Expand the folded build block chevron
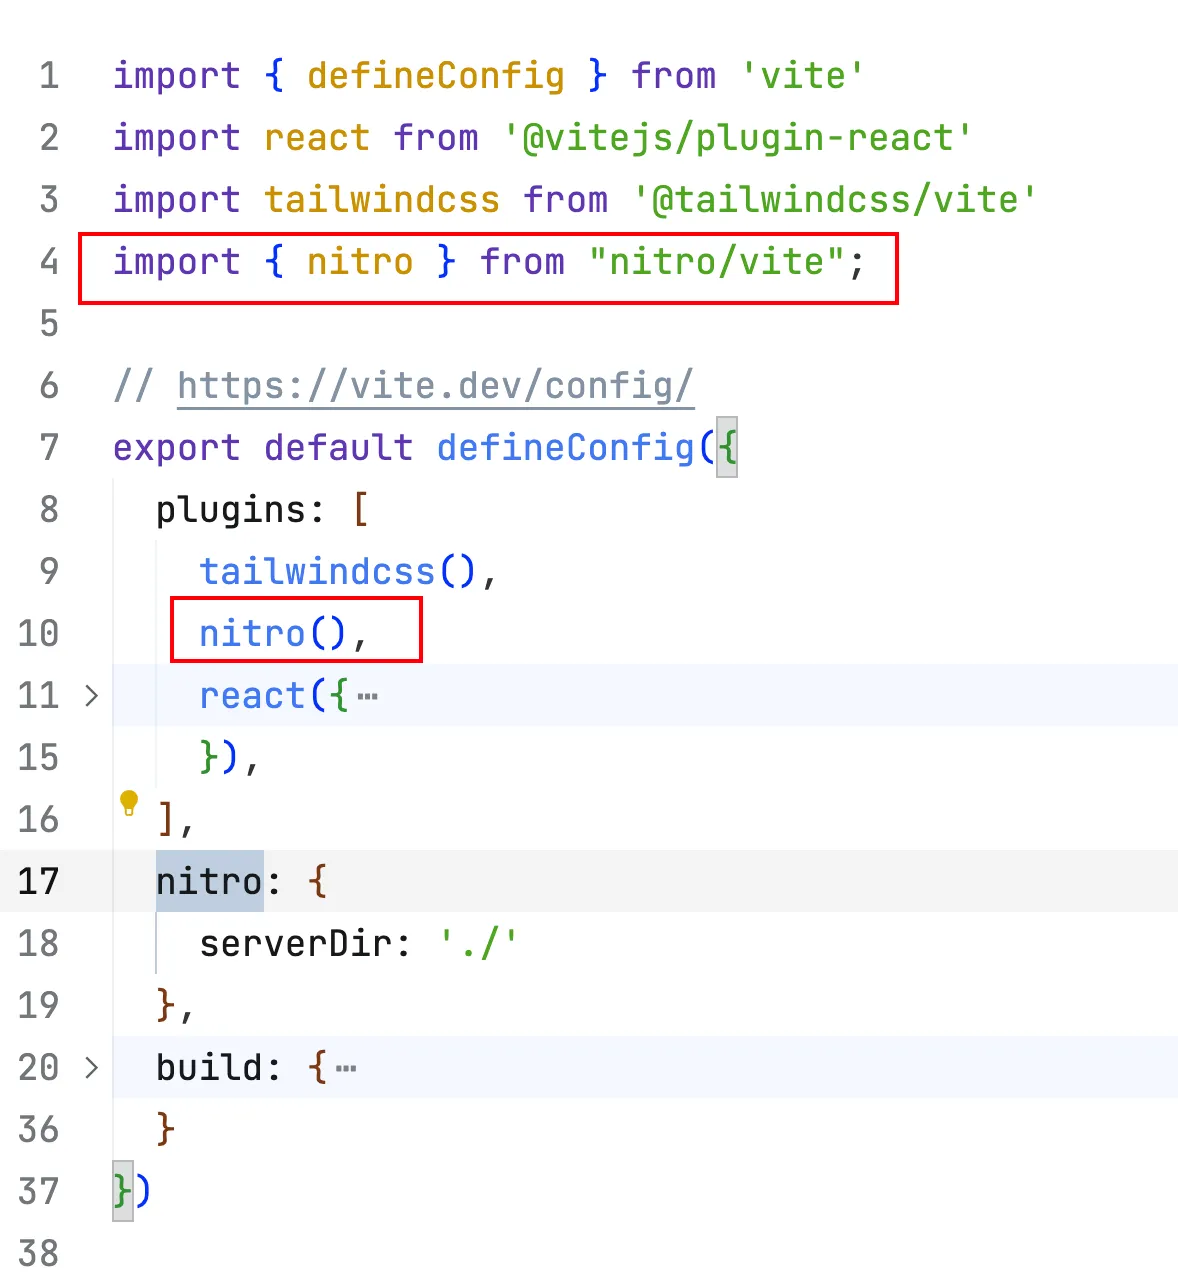 (x=92, y=1067)
